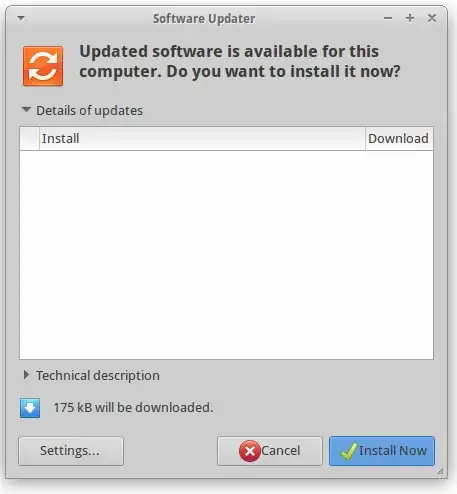This screenshot has width=457, height=494.
Task: Click the blue download arrow icon
Action: tap(30, 408)
